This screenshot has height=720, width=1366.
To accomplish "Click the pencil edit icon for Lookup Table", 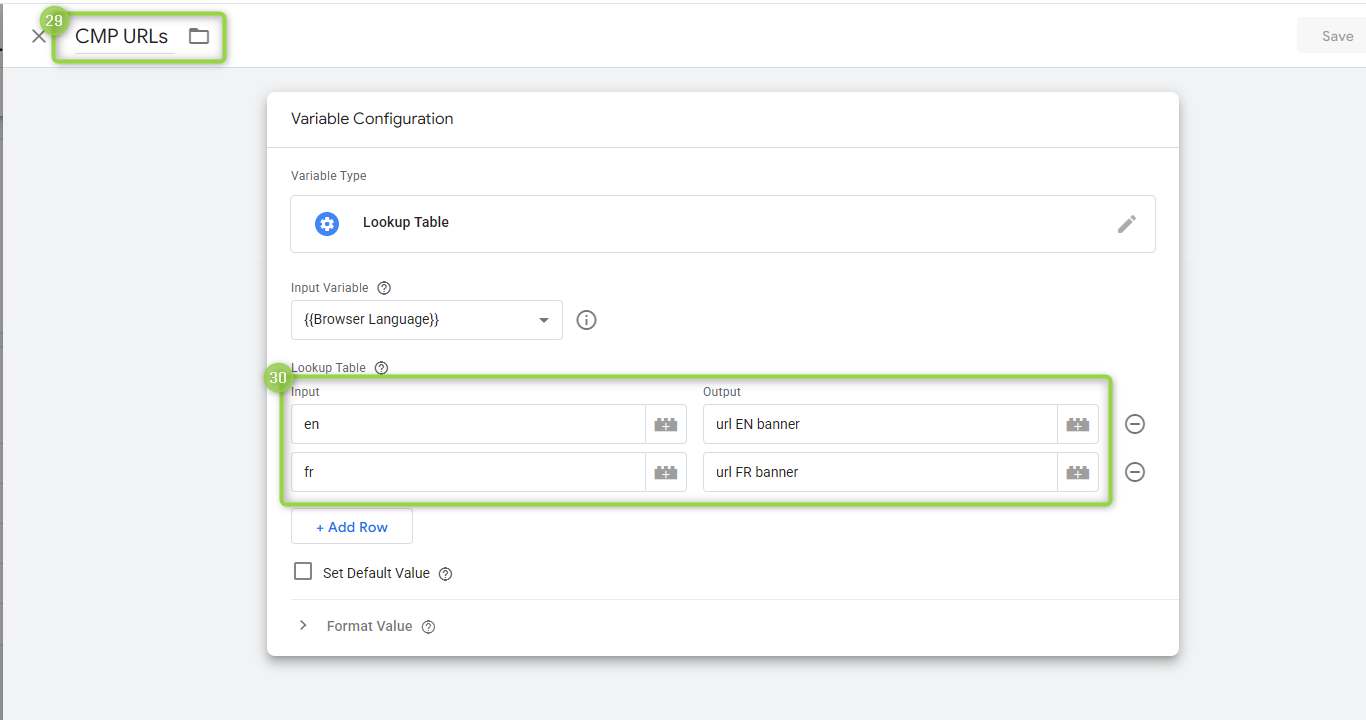I will pos(1126,224).
